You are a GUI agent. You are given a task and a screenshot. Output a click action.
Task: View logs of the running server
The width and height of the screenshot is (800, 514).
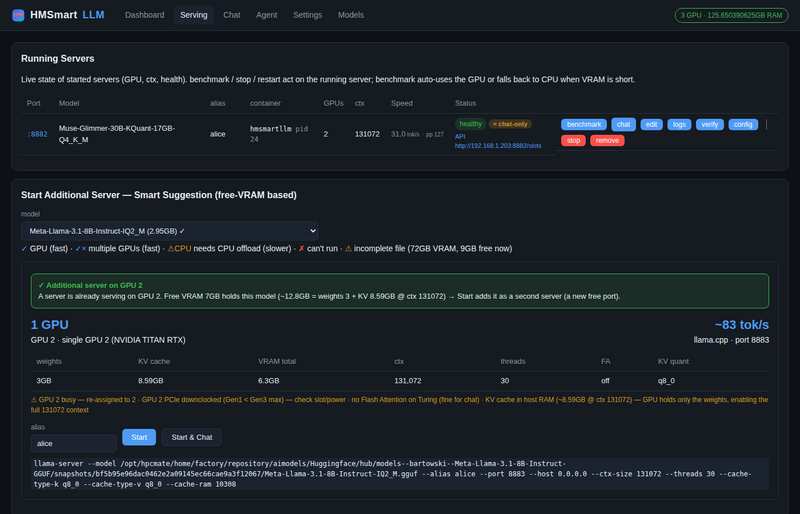(x=679, y=124)
